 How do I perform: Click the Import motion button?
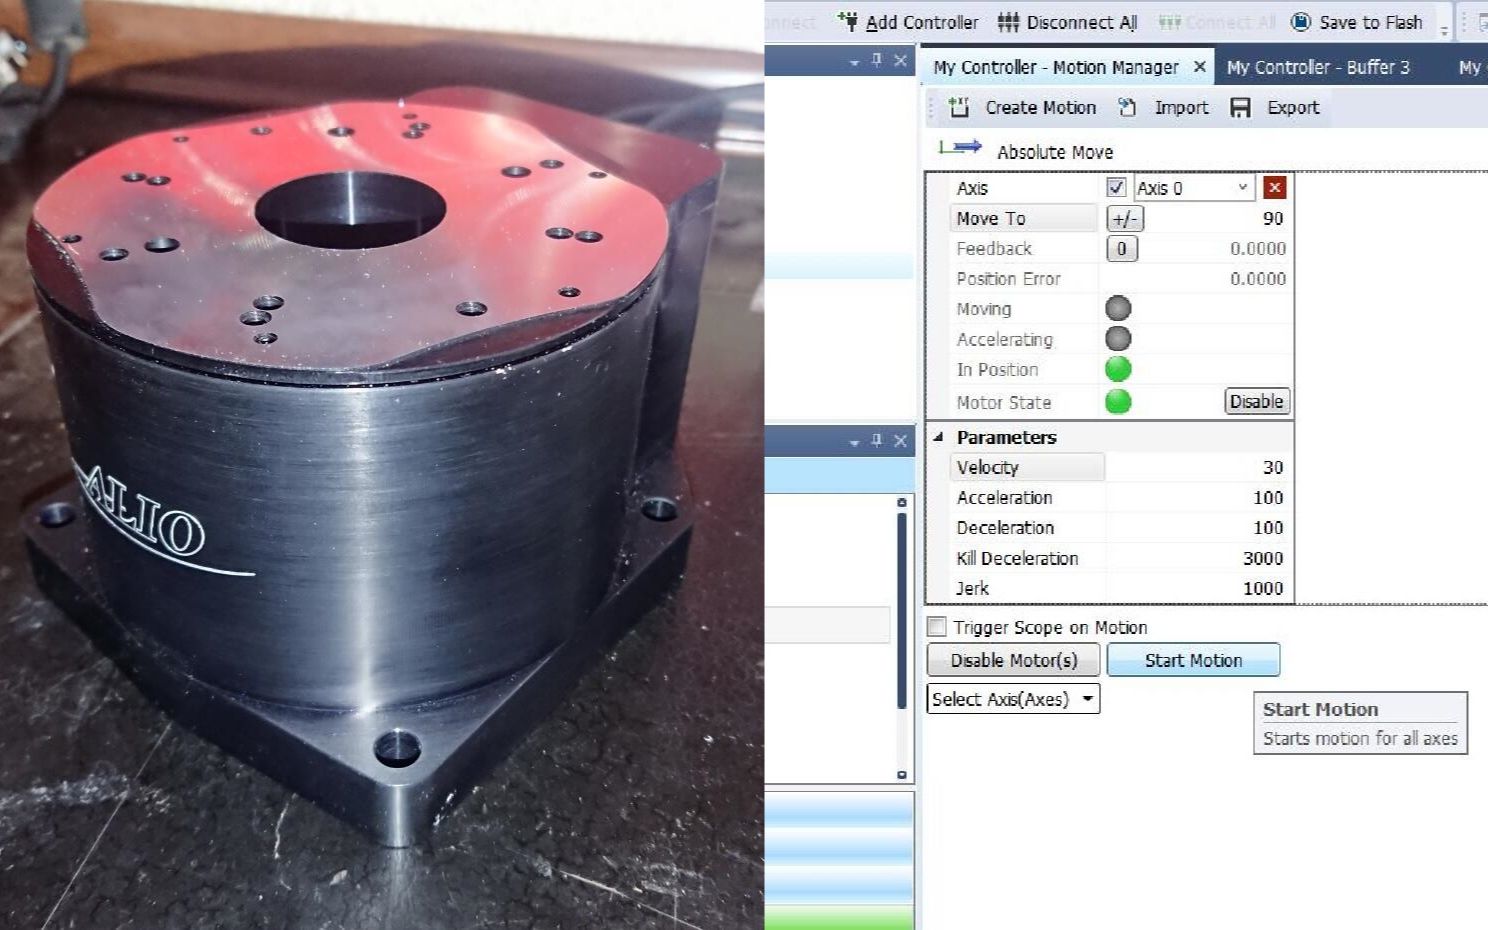tap(1163, 107)
